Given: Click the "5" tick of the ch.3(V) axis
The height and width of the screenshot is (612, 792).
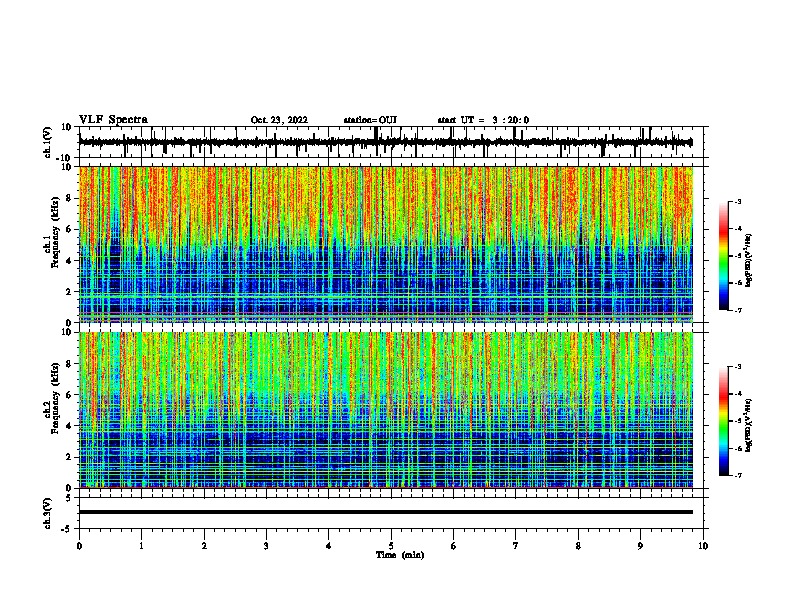Looking at the screenshot, I should tap(70, 498).
